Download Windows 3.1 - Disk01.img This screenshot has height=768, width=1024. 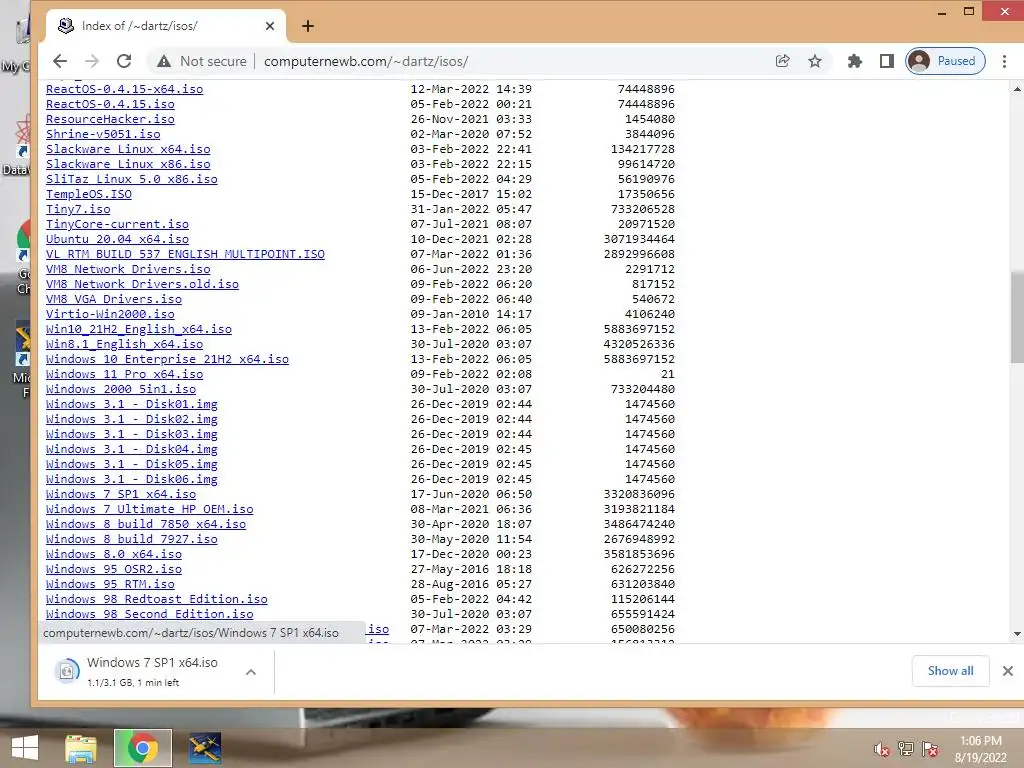coord(131,404)
